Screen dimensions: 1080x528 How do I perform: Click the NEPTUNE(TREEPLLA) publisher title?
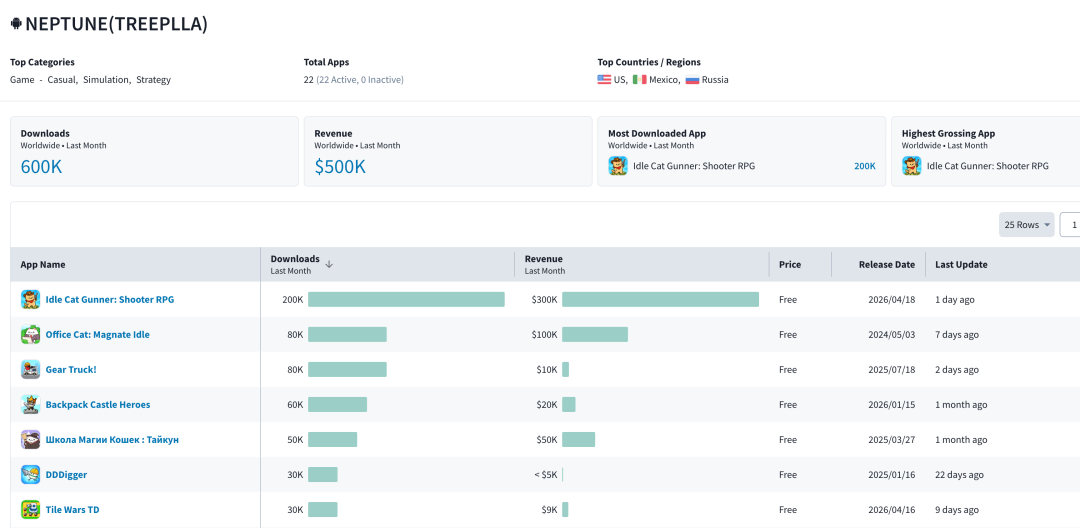(116, 24)
